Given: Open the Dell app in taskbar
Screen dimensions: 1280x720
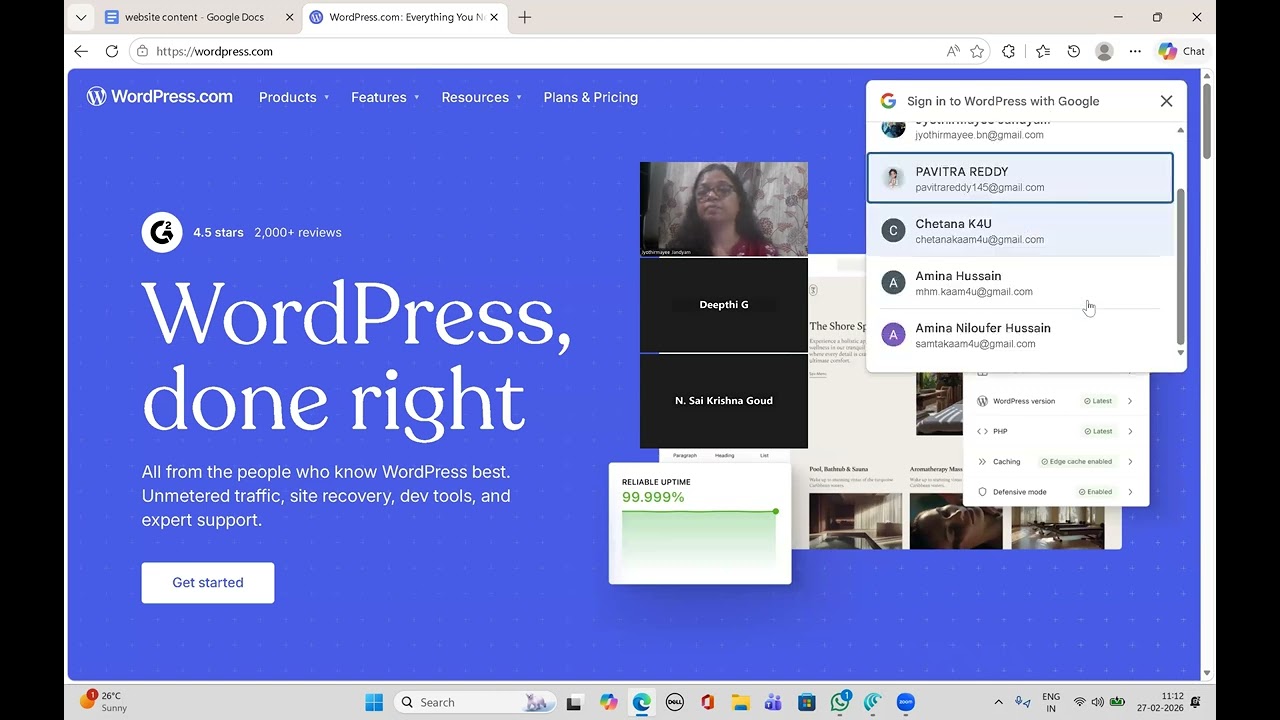Looking at the screenshot, I should 675,702.
